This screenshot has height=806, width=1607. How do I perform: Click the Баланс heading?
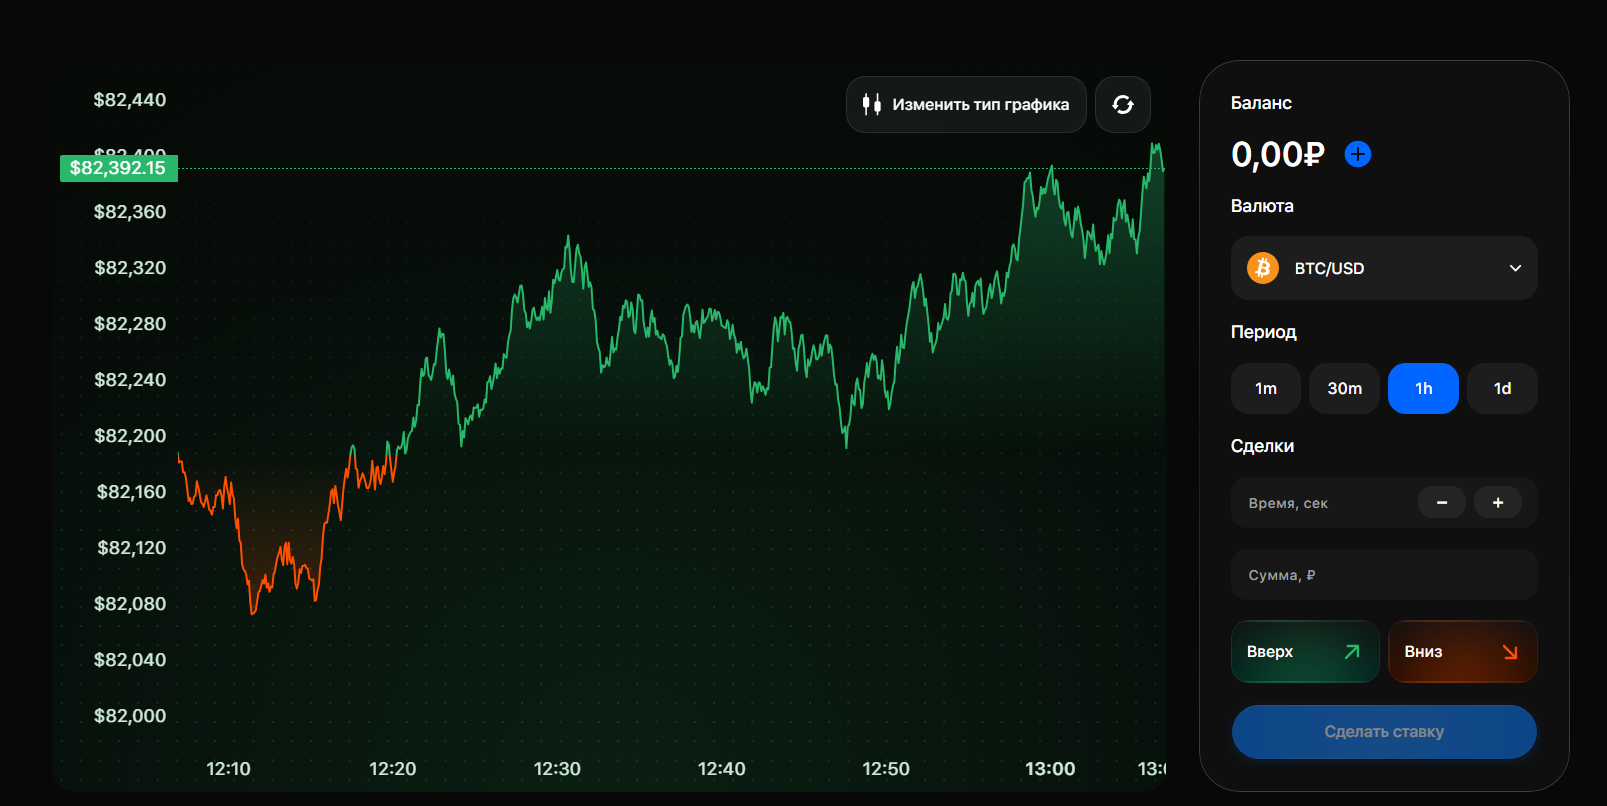coord(1261,103)
